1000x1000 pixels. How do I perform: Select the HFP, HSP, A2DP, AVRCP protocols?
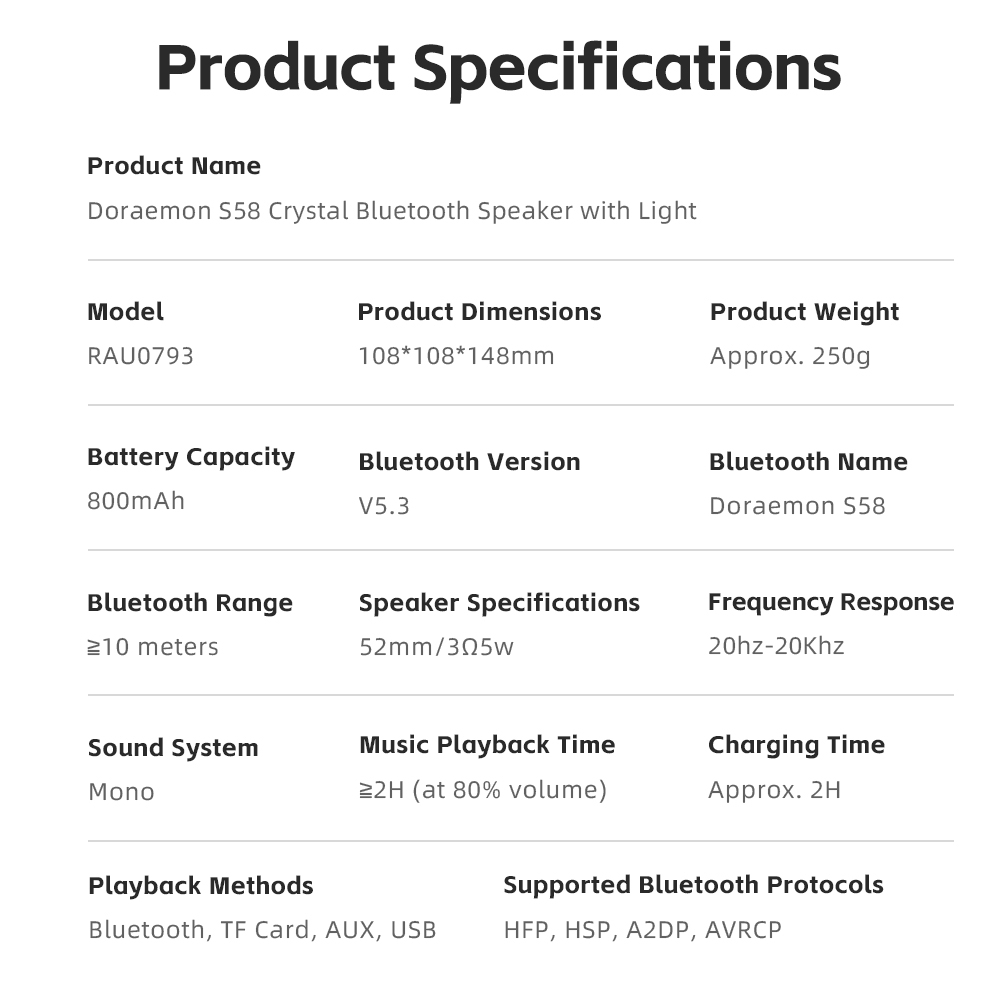tap(642, 930)
